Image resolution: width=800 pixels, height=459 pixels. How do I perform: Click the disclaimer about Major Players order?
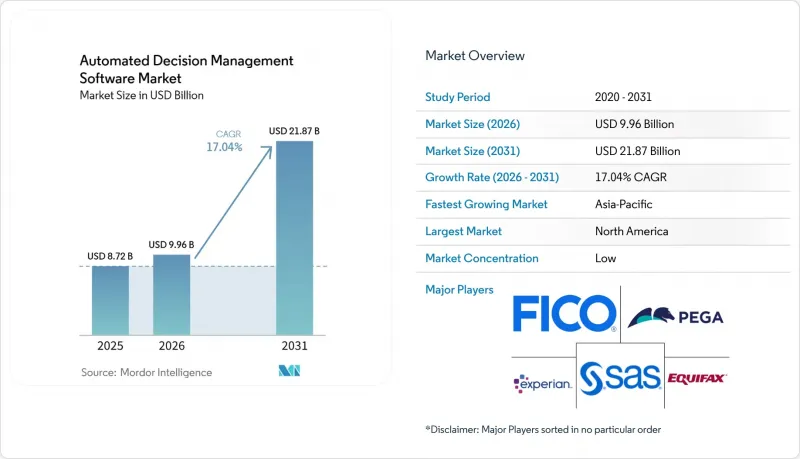[543, 429]
